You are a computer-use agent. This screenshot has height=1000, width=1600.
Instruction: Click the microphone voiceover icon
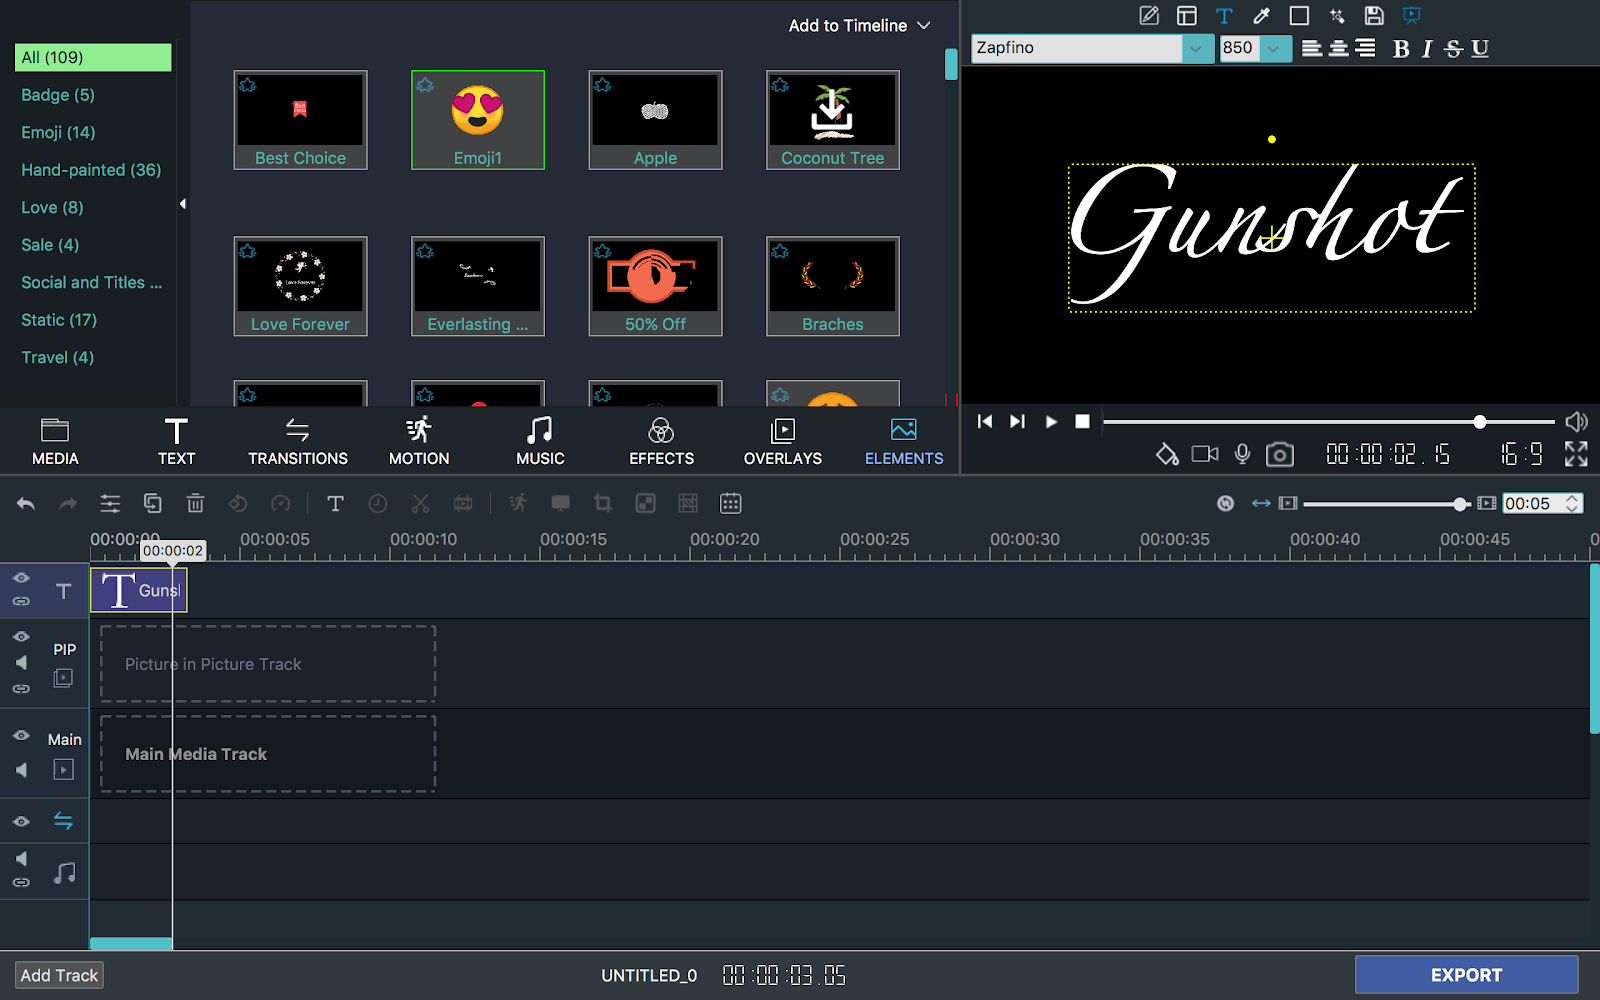click(1242, 454)
